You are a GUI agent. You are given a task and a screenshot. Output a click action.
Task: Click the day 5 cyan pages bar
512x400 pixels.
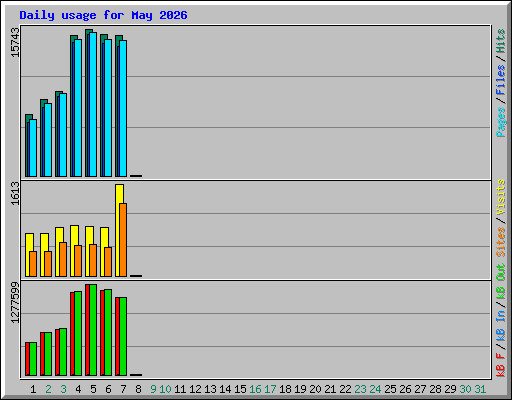point(93,104)
